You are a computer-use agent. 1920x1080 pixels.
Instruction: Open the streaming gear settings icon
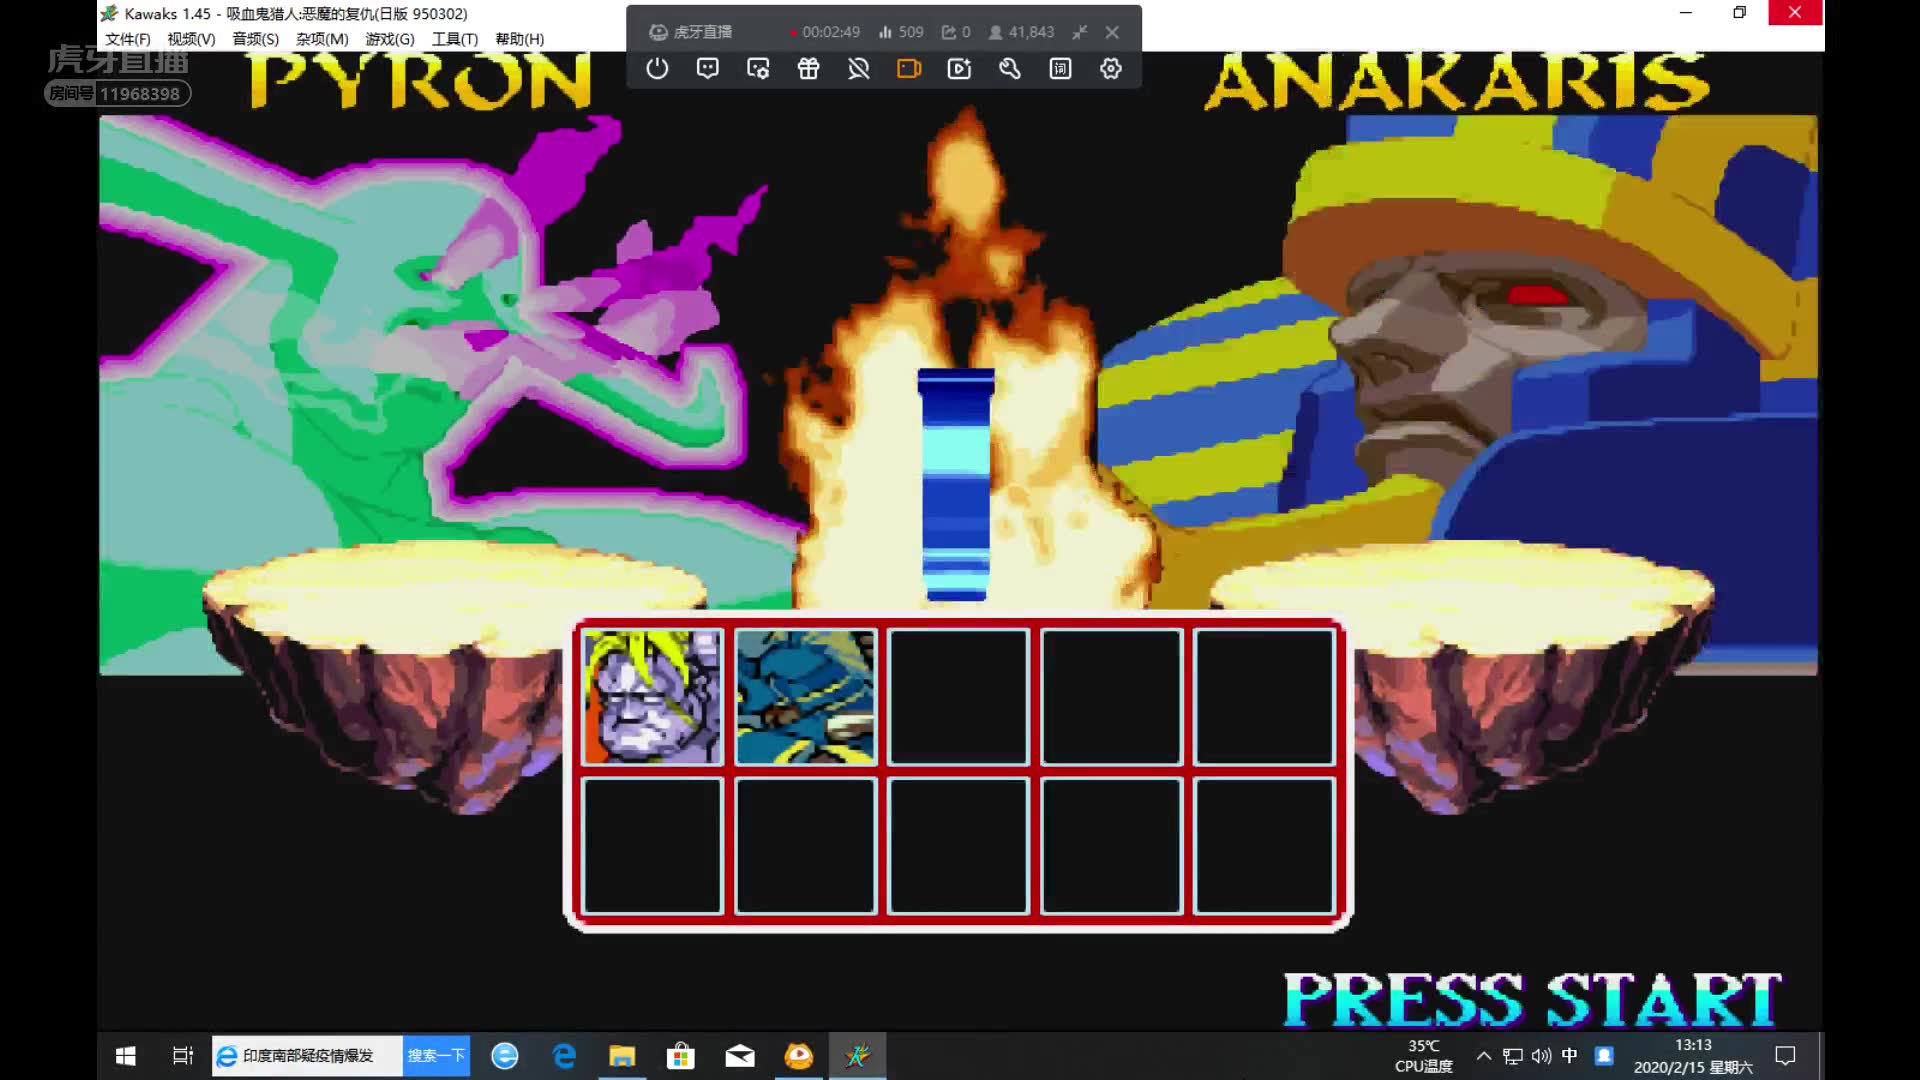(1110, 69)
